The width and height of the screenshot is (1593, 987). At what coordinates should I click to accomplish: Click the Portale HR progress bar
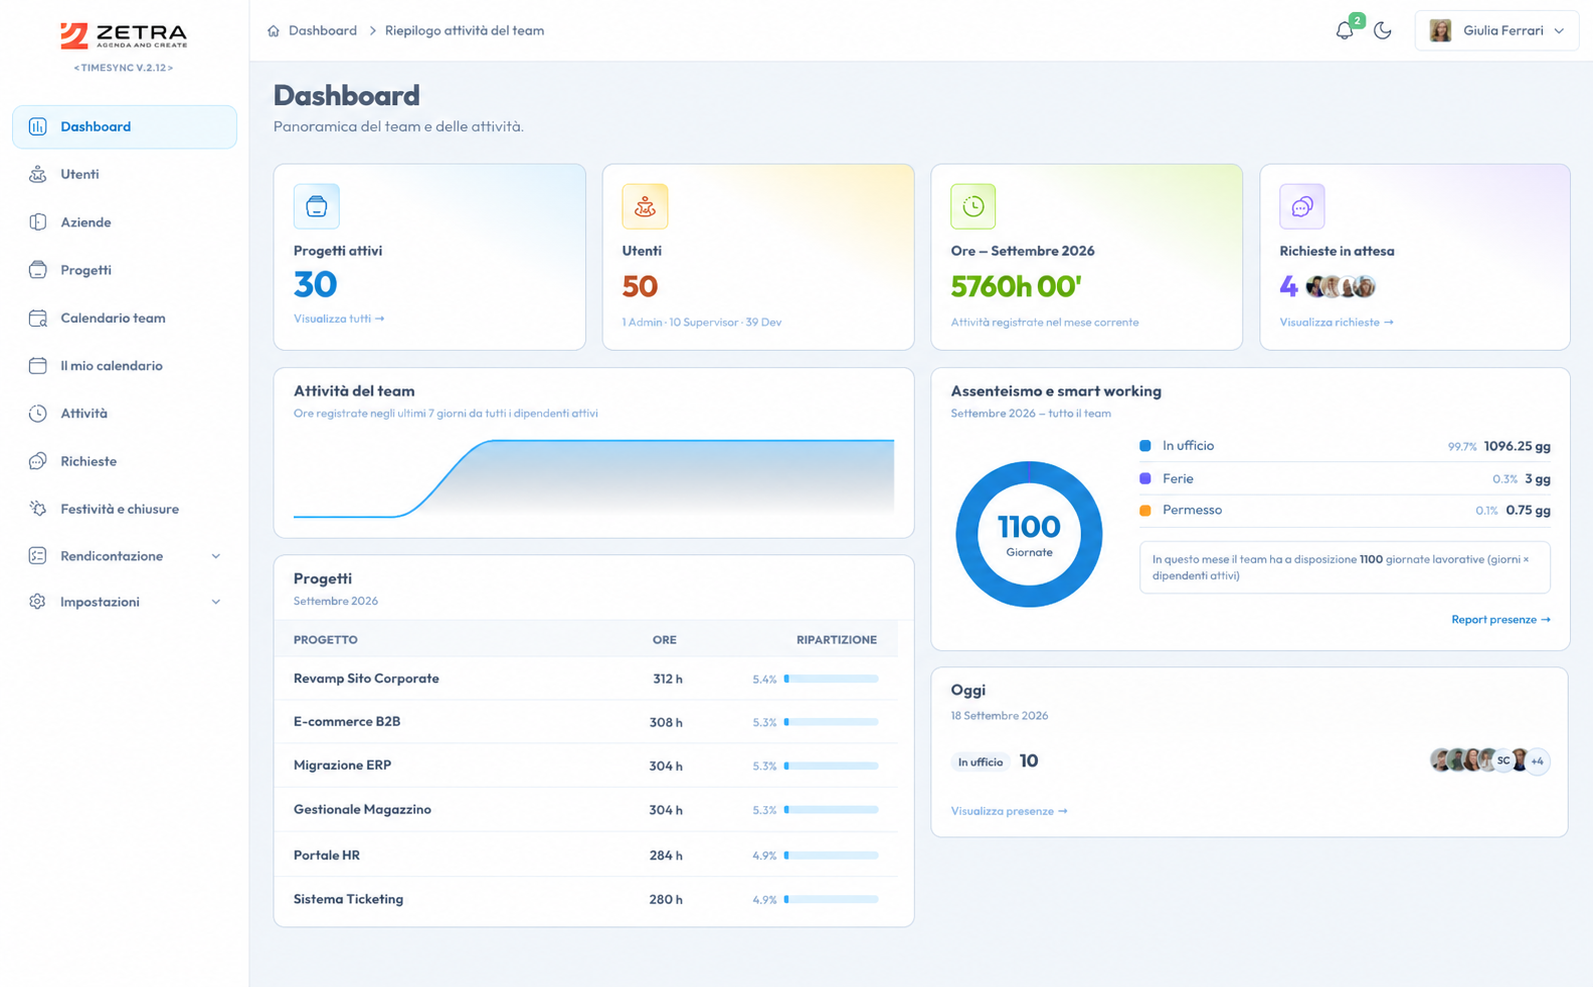click(831, 856)
